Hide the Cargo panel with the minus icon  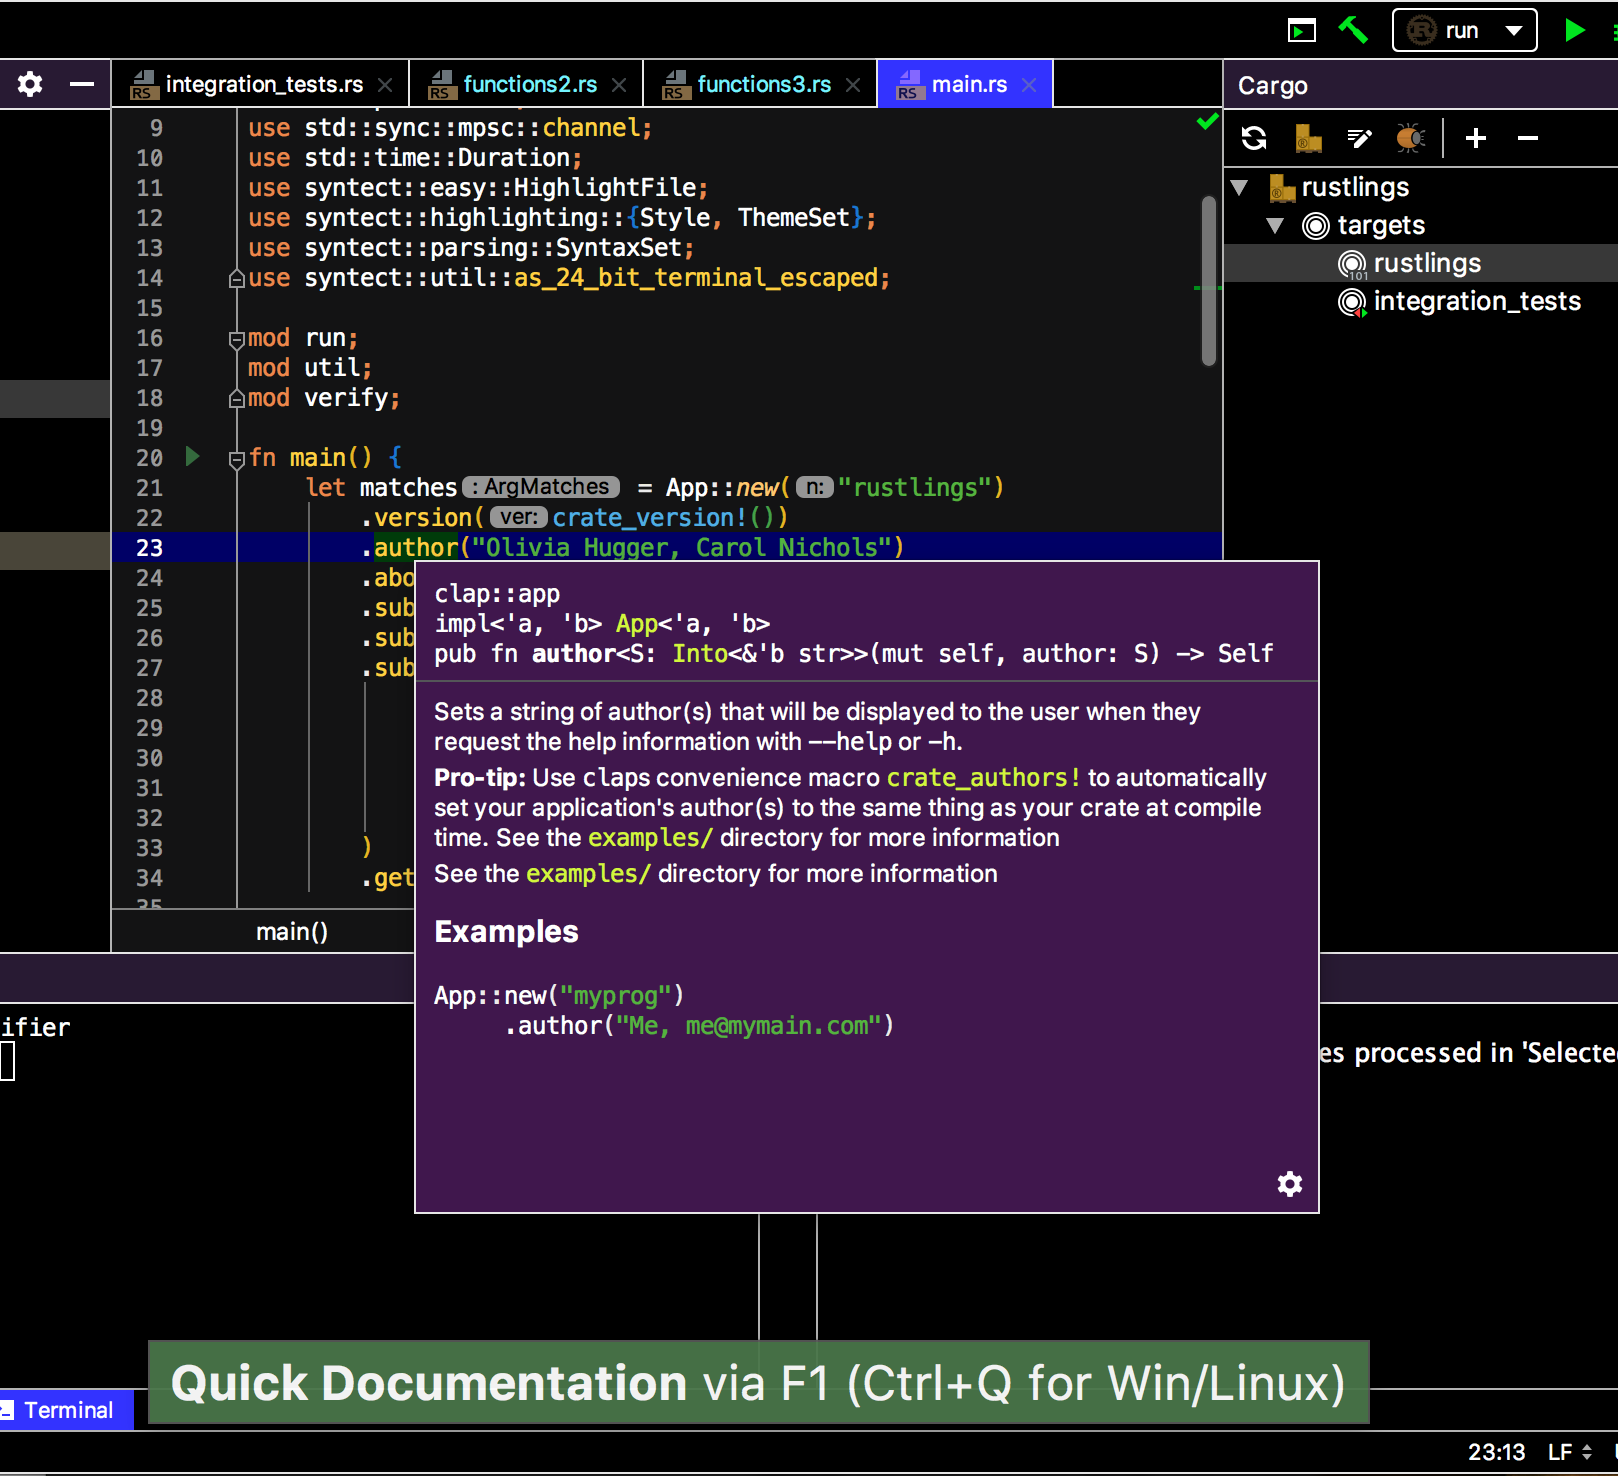1527,138
